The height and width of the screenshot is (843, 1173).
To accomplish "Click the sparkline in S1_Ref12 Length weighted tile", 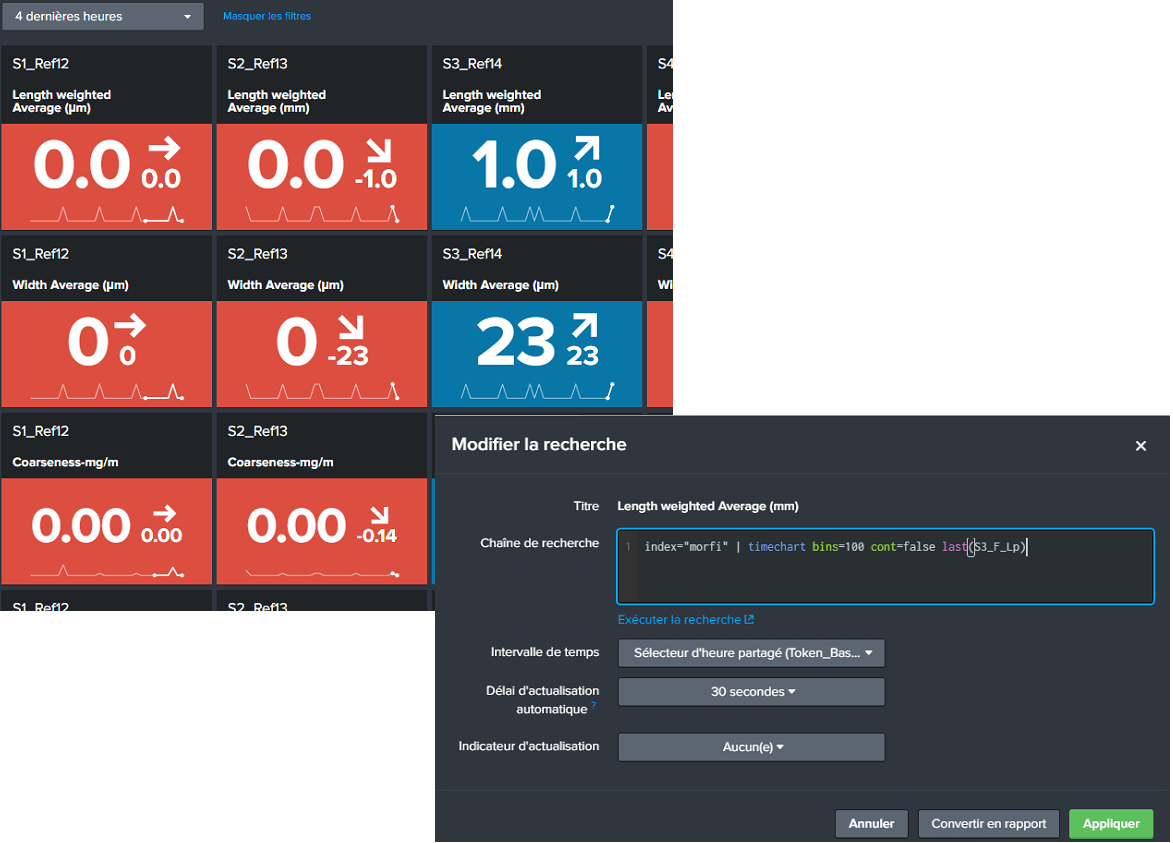I will 107,215.
